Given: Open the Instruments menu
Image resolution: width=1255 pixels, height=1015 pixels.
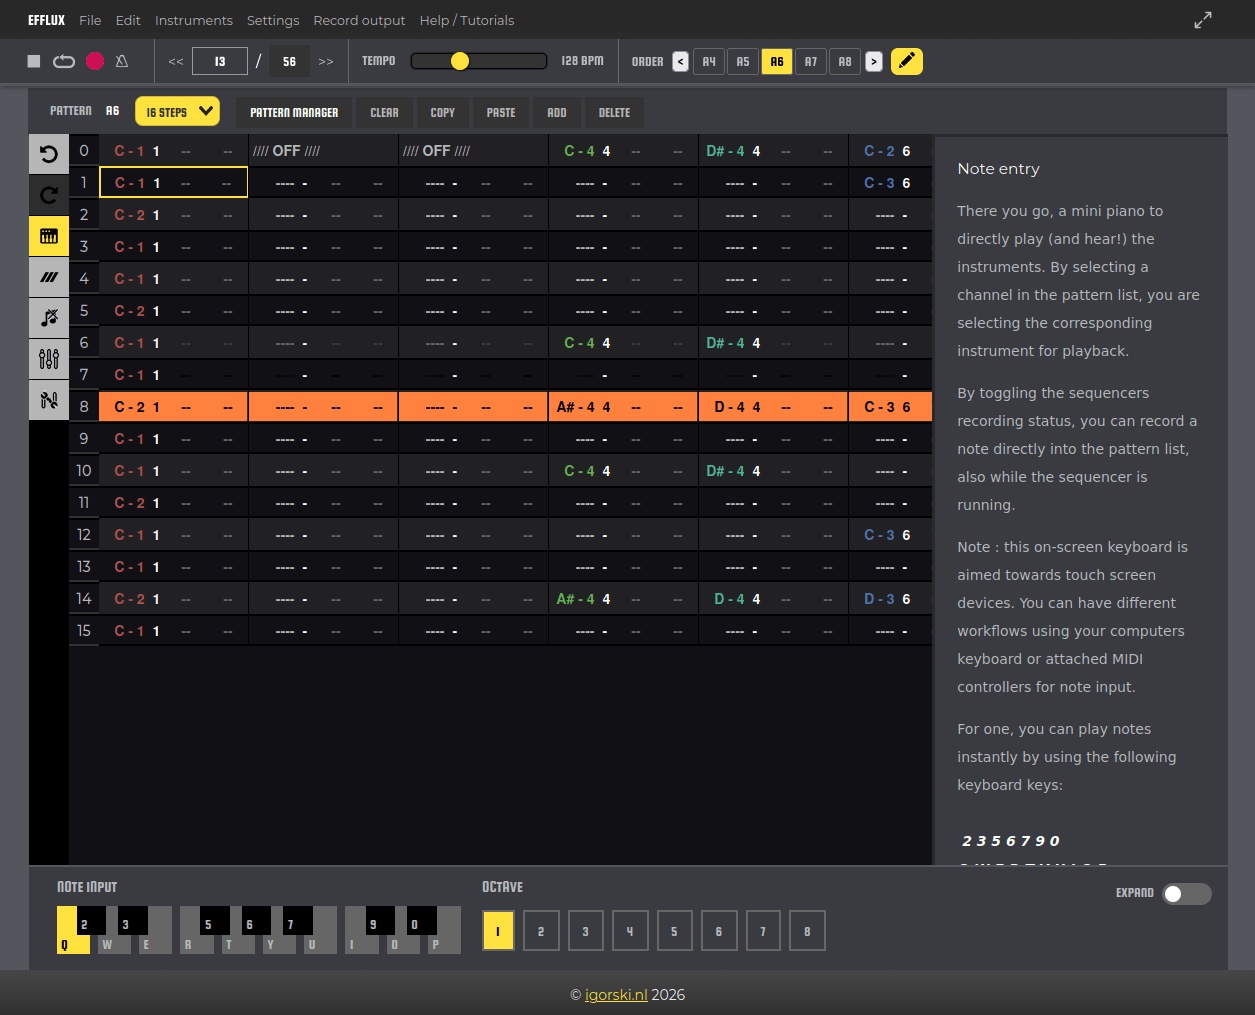Looking at the screenshot, I should tap(193, 20).
